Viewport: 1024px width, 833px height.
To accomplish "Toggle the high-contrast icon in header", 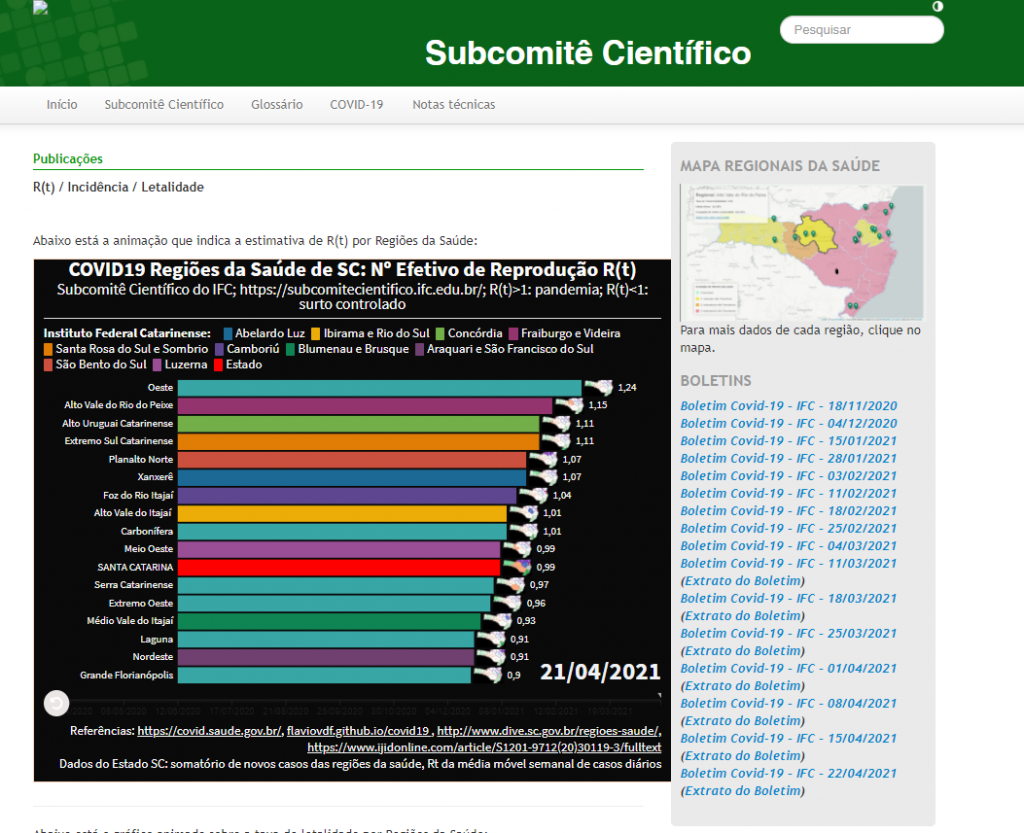I will tap(937, 7).
